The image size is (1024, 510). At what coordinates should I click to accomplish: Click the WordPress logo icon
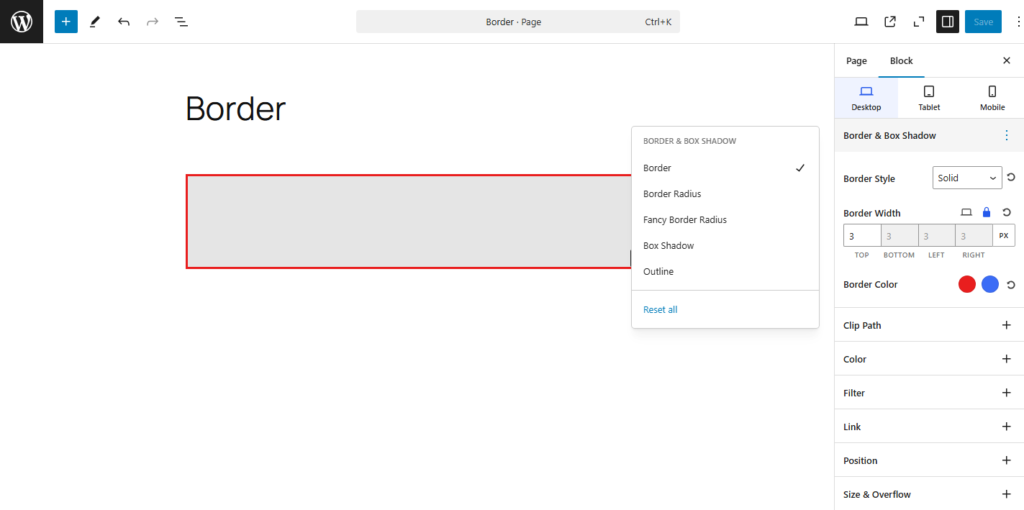point(22,22)
